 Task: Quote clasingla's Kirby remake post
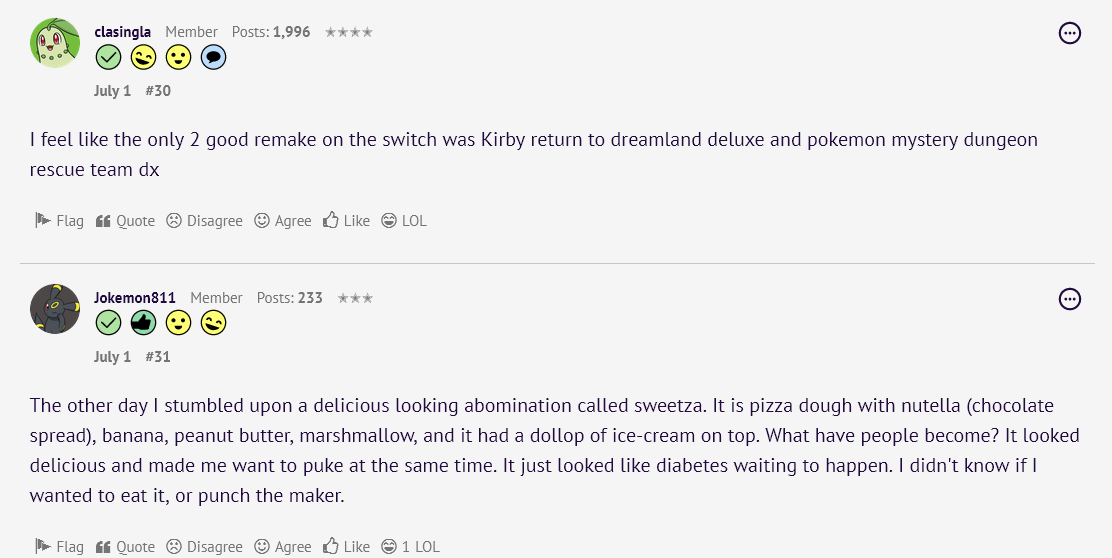click(126, 221)
